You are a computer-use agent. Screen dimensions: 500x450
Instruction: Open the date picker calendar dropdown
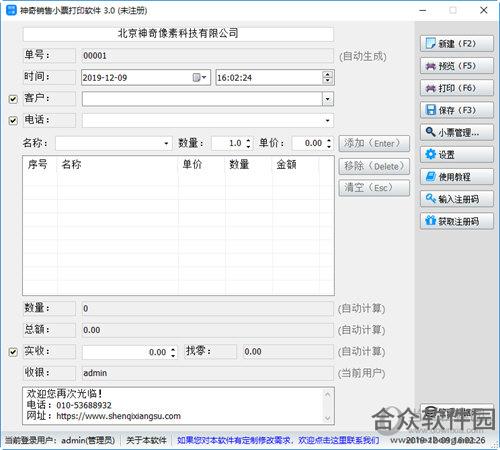(x=200, y=78)
